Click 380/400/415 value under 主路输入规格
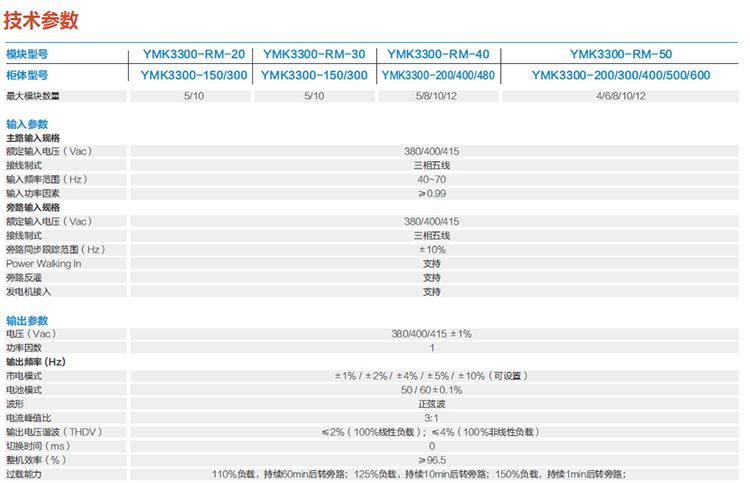 (x=431, y=152)
